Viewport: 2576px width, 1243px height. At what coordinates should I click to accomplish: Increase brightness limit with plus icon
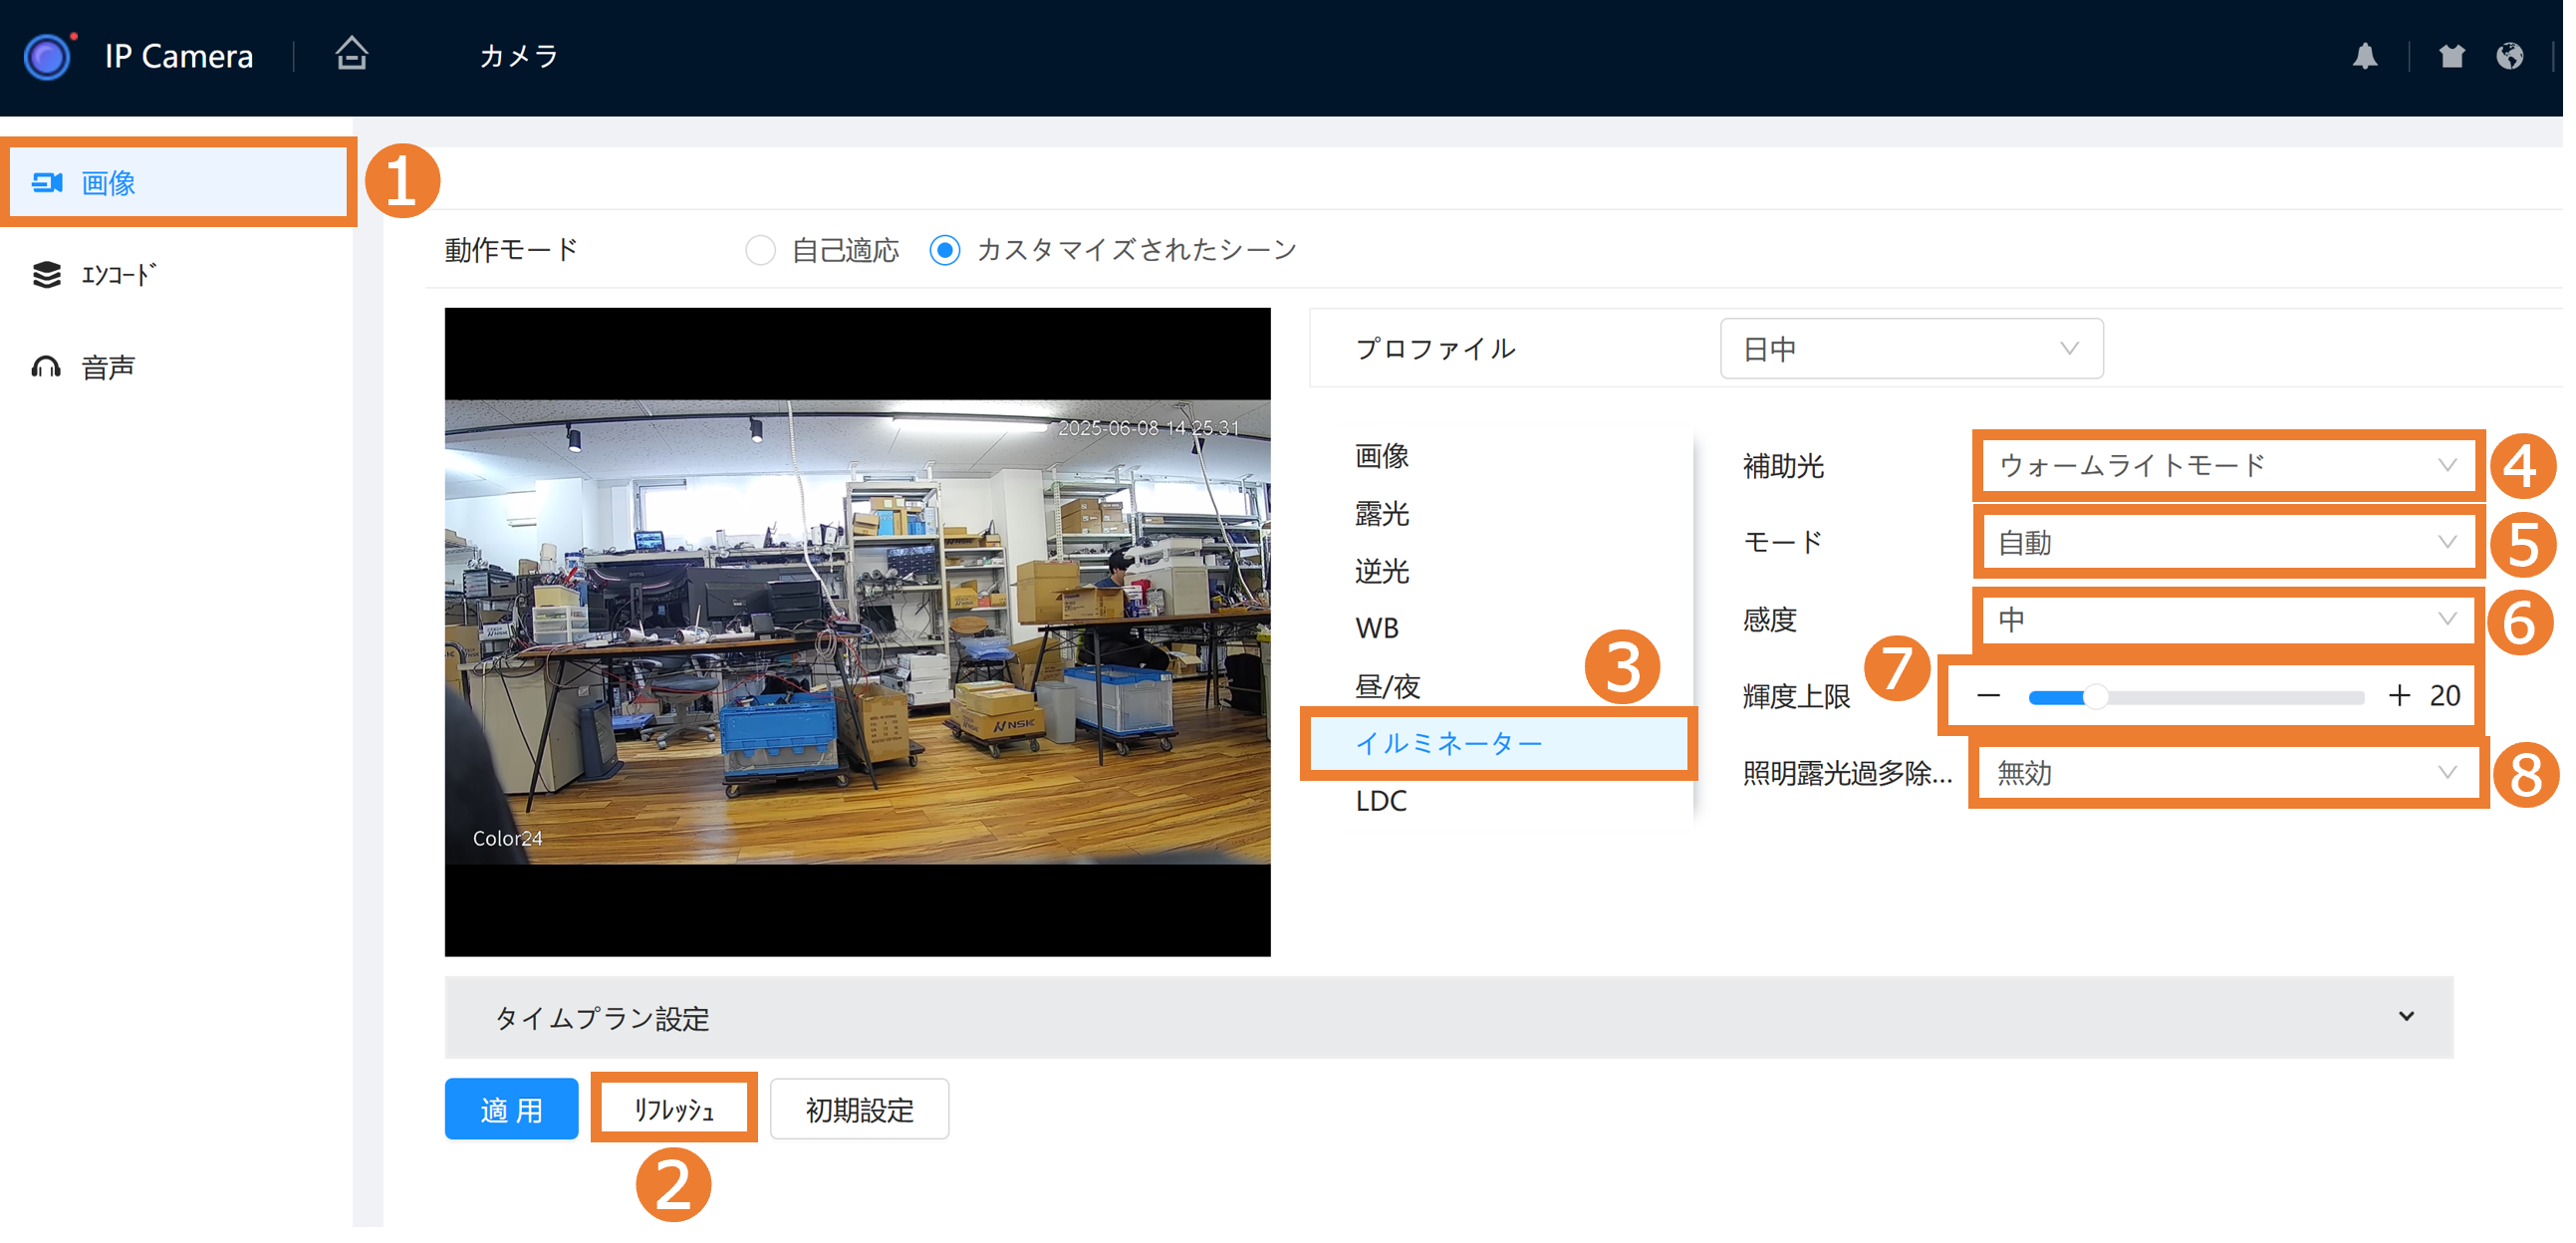[x=2398, y=696]
